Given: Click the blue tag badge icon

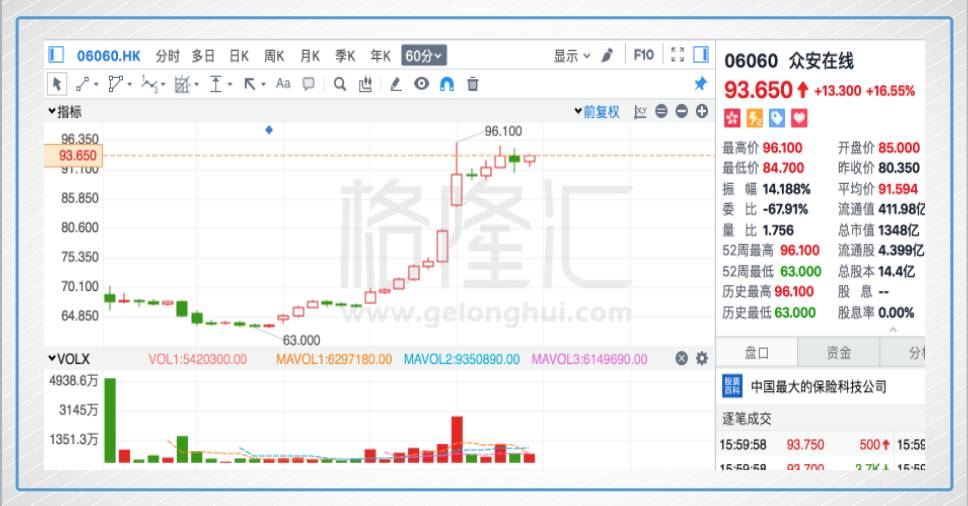Looking at the screenshot, I should [x=777, y=118].
